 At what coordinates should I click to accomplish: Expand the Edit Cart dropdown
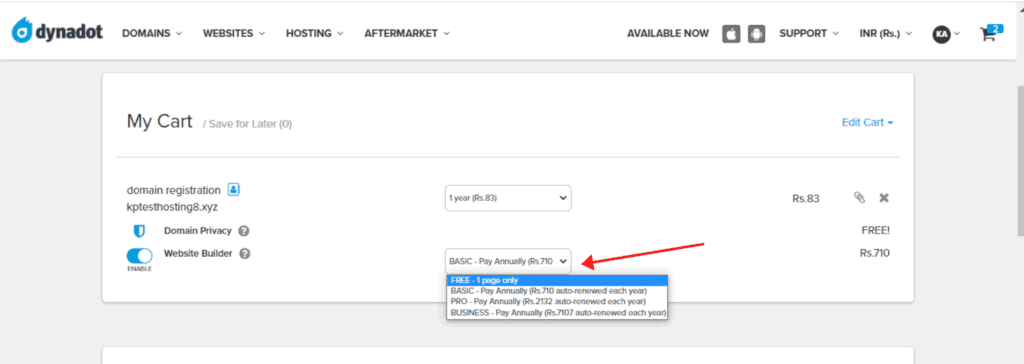tap(867, 122)
